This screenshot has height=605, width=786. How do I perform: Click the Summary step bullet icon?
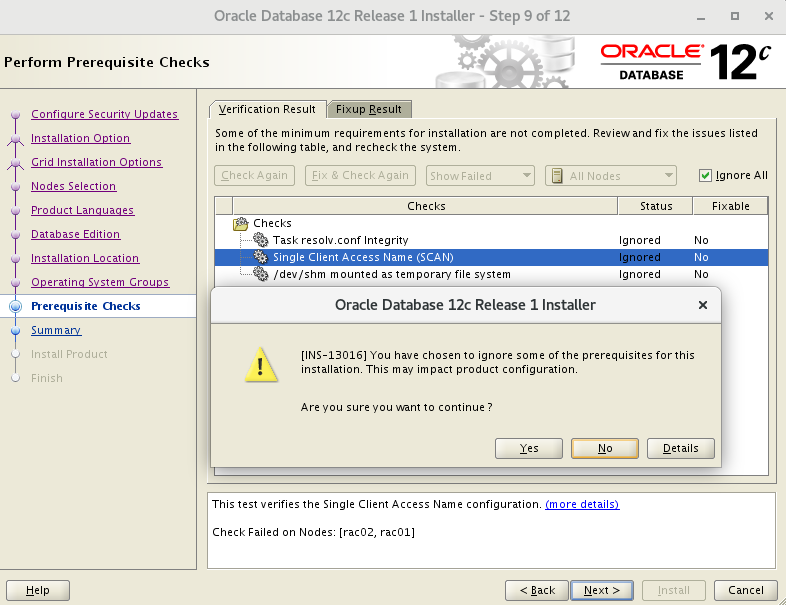click(x=15, y=331)
